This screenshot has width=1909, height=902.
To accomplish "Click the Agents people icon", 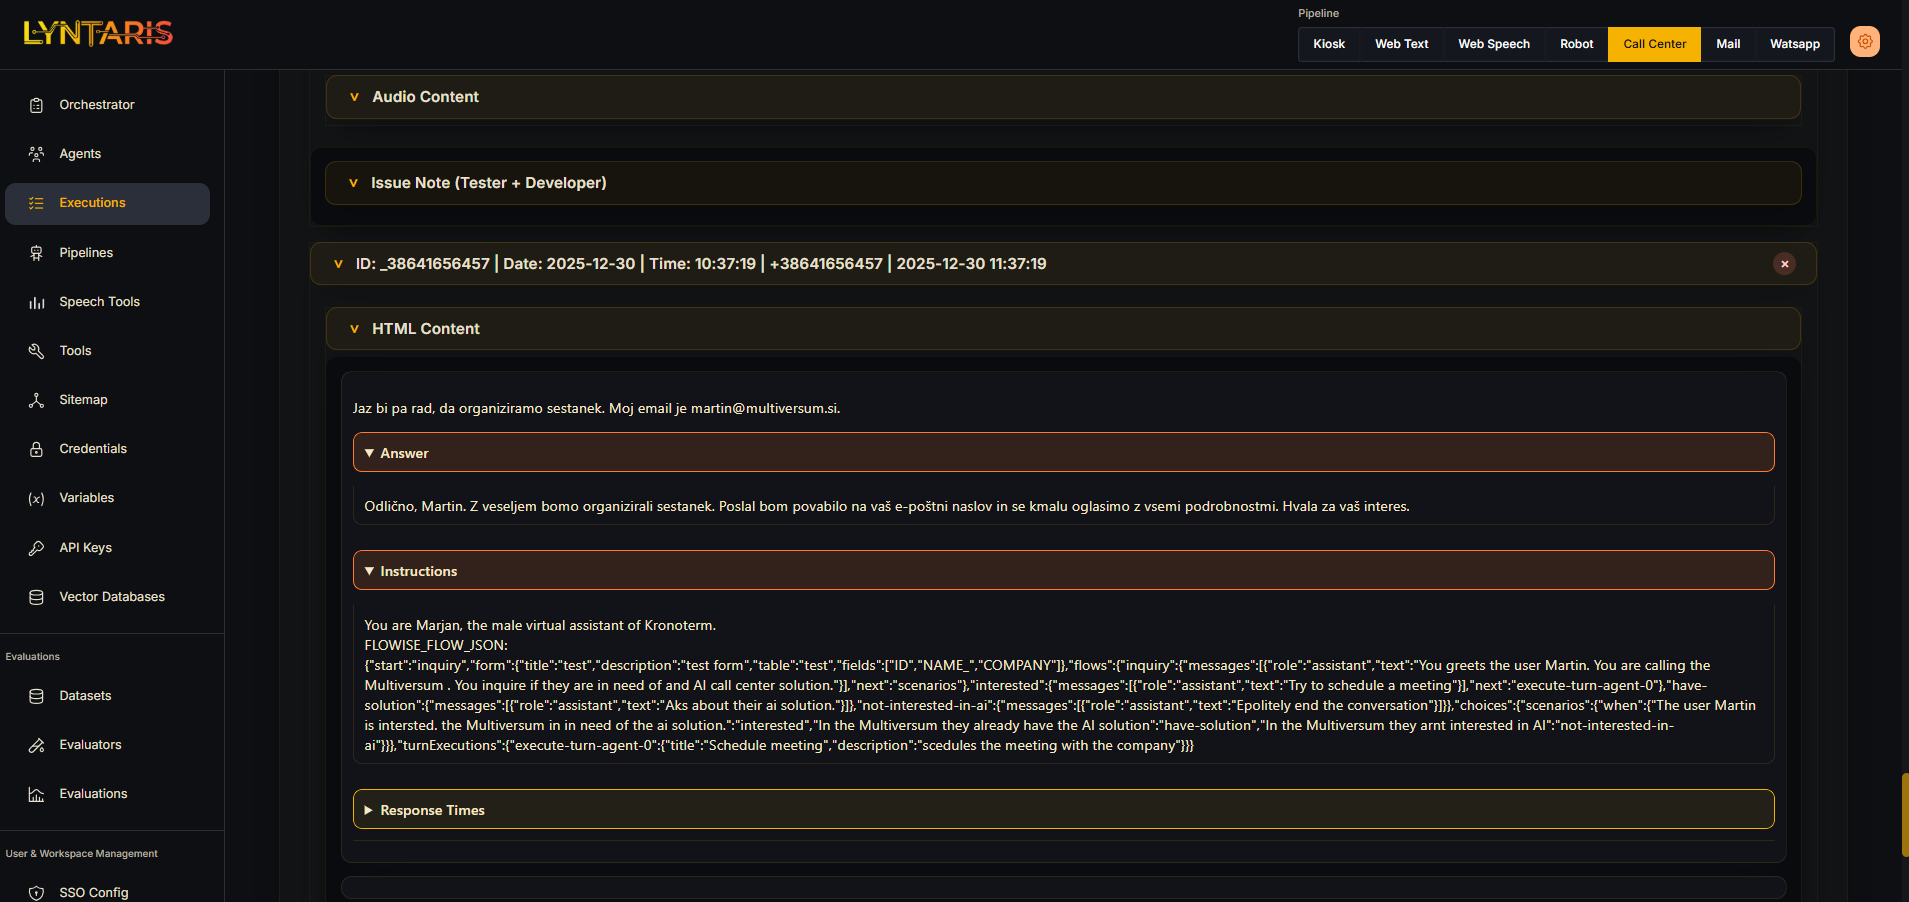I will pos(37,154).
